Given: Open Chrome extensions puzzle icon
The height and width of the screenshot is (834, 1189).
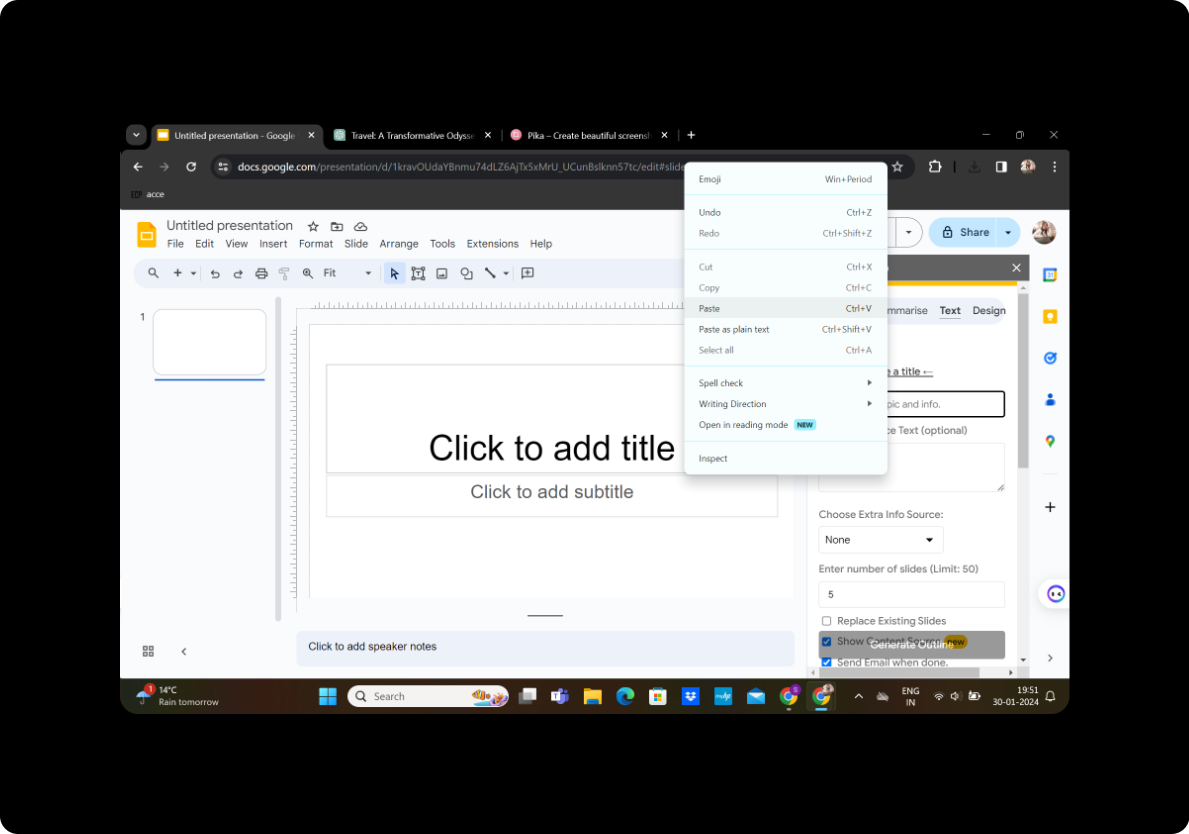Looking at the screenshot, I should coord(935,167).
